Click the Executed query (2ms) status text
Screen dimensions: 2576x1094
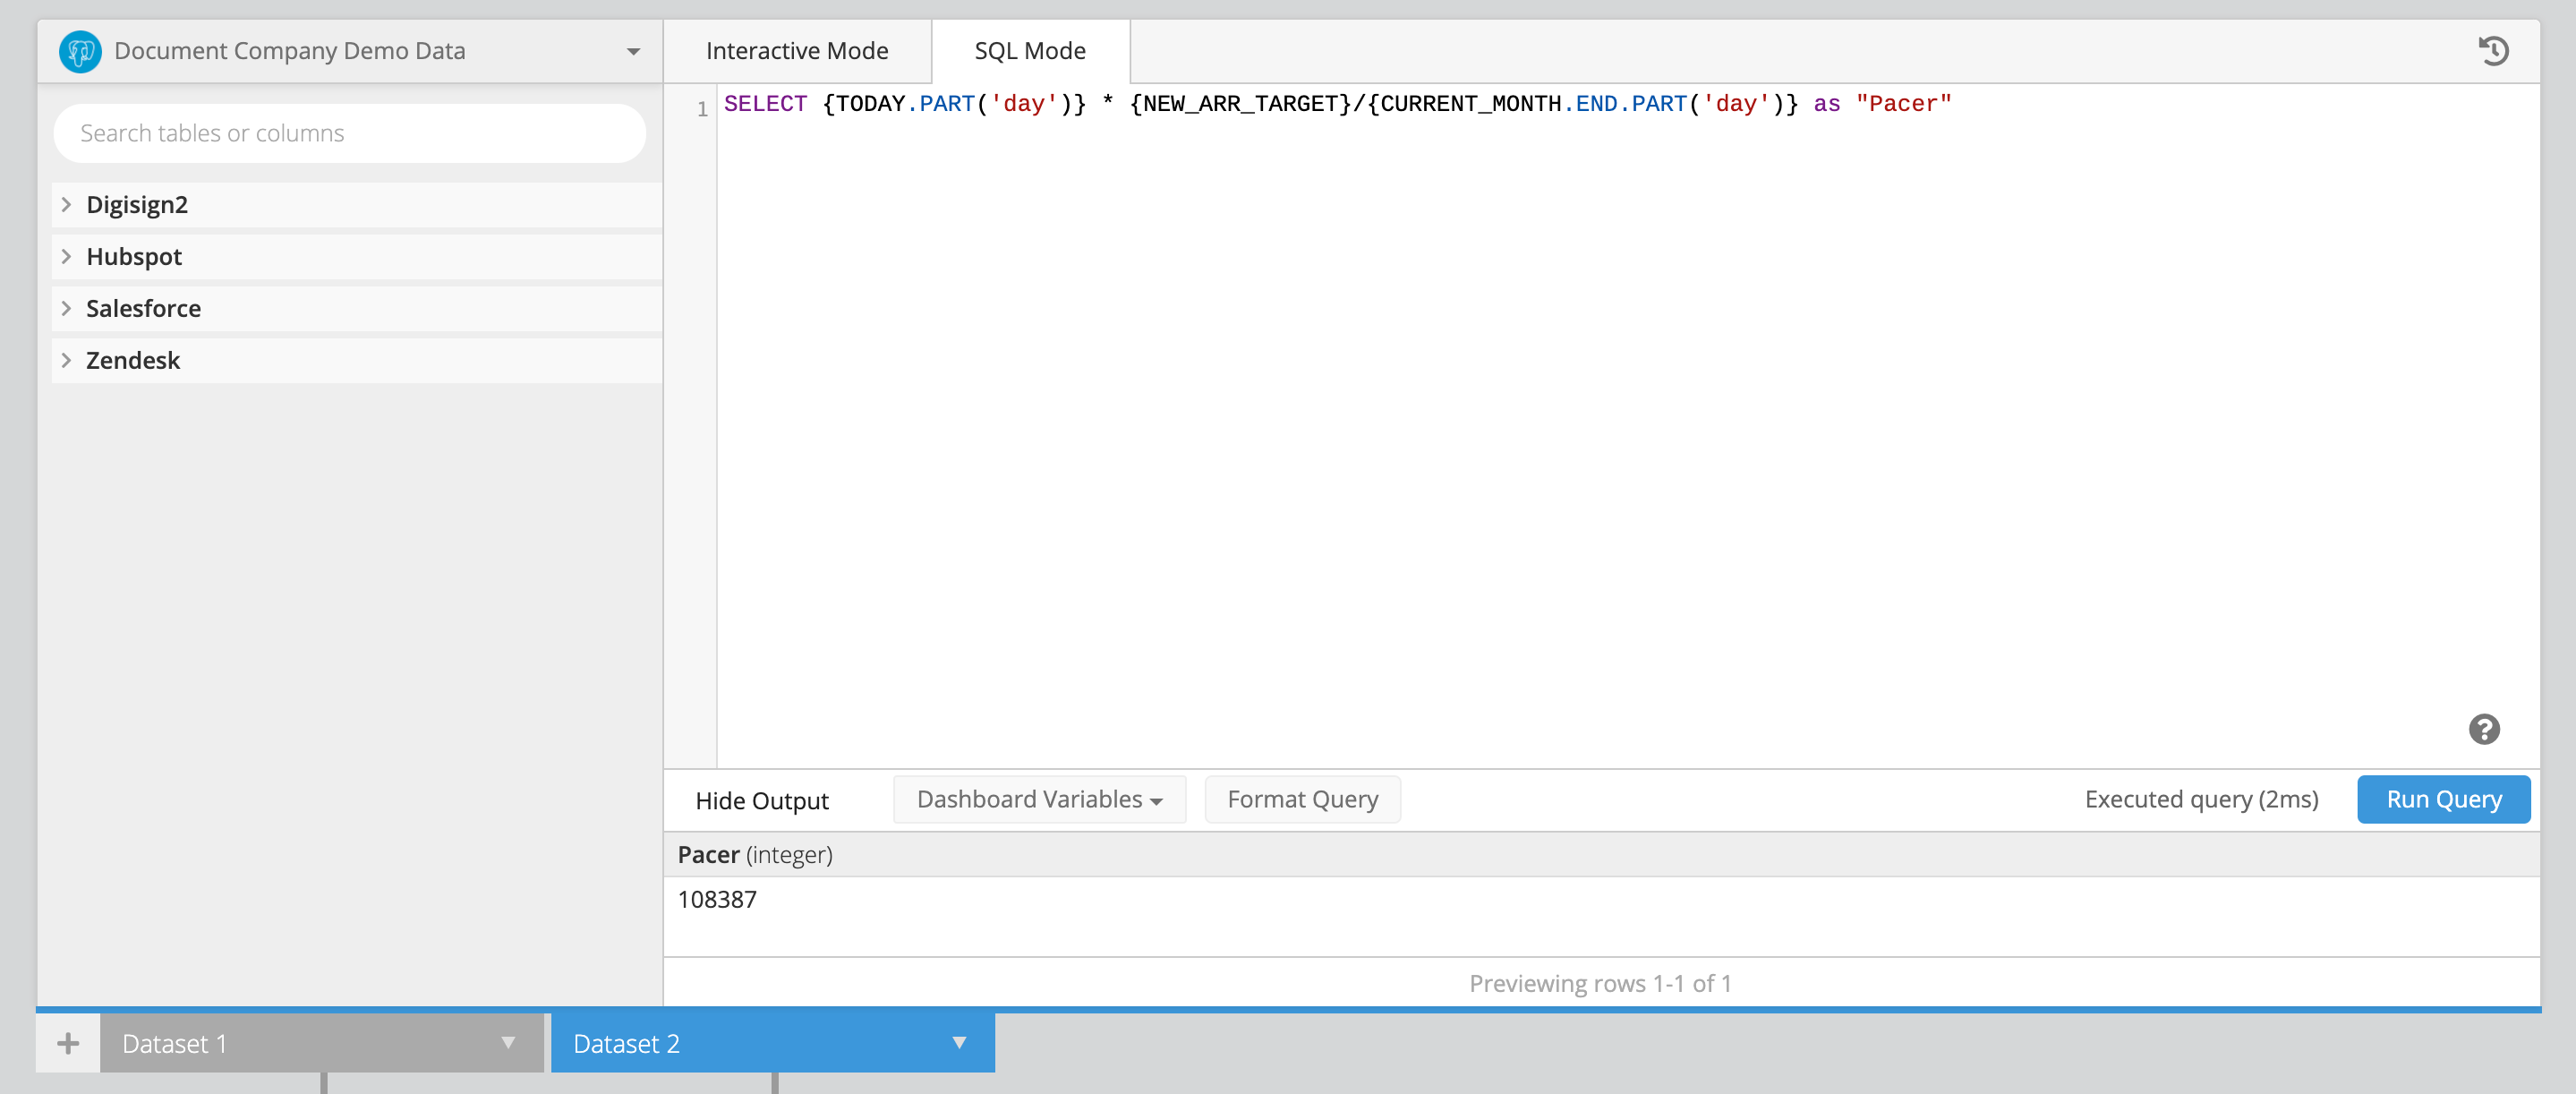pos(2201,799)
